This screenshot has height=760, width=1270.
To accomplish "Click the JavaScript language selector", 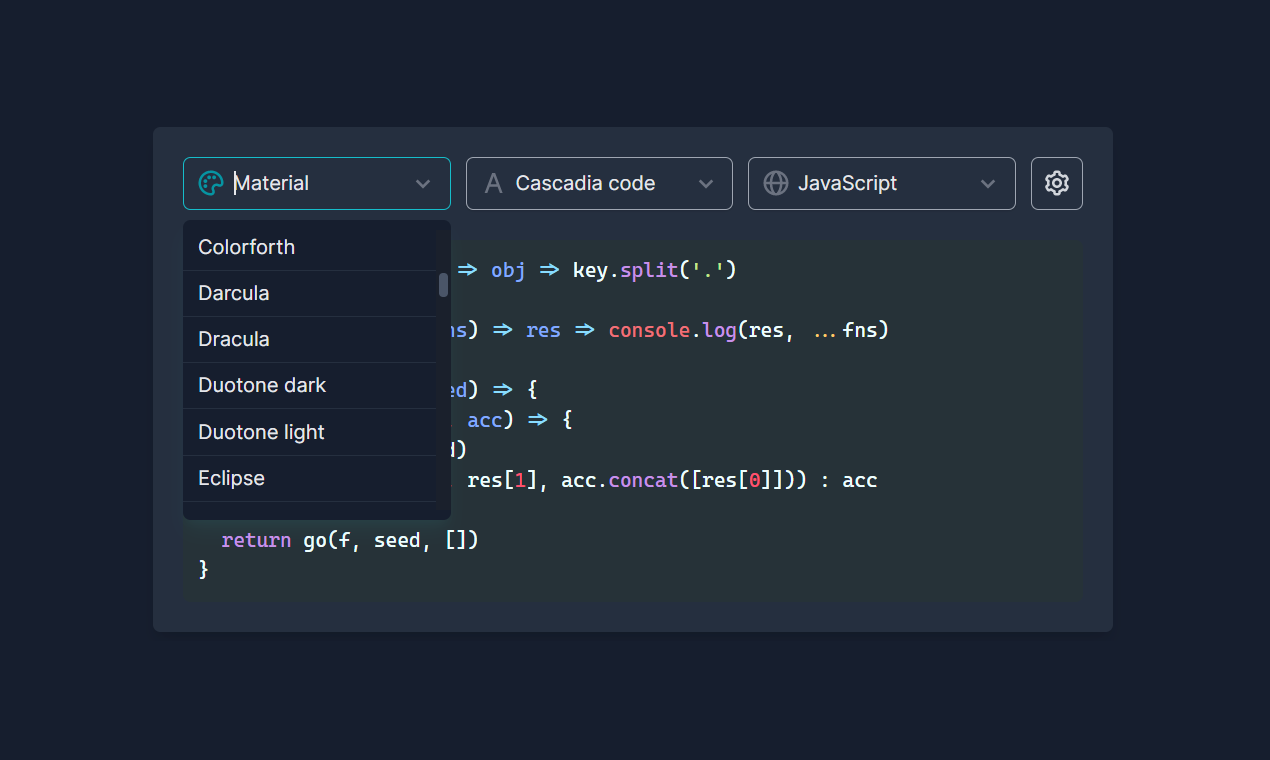I will [x=881, y=183].
